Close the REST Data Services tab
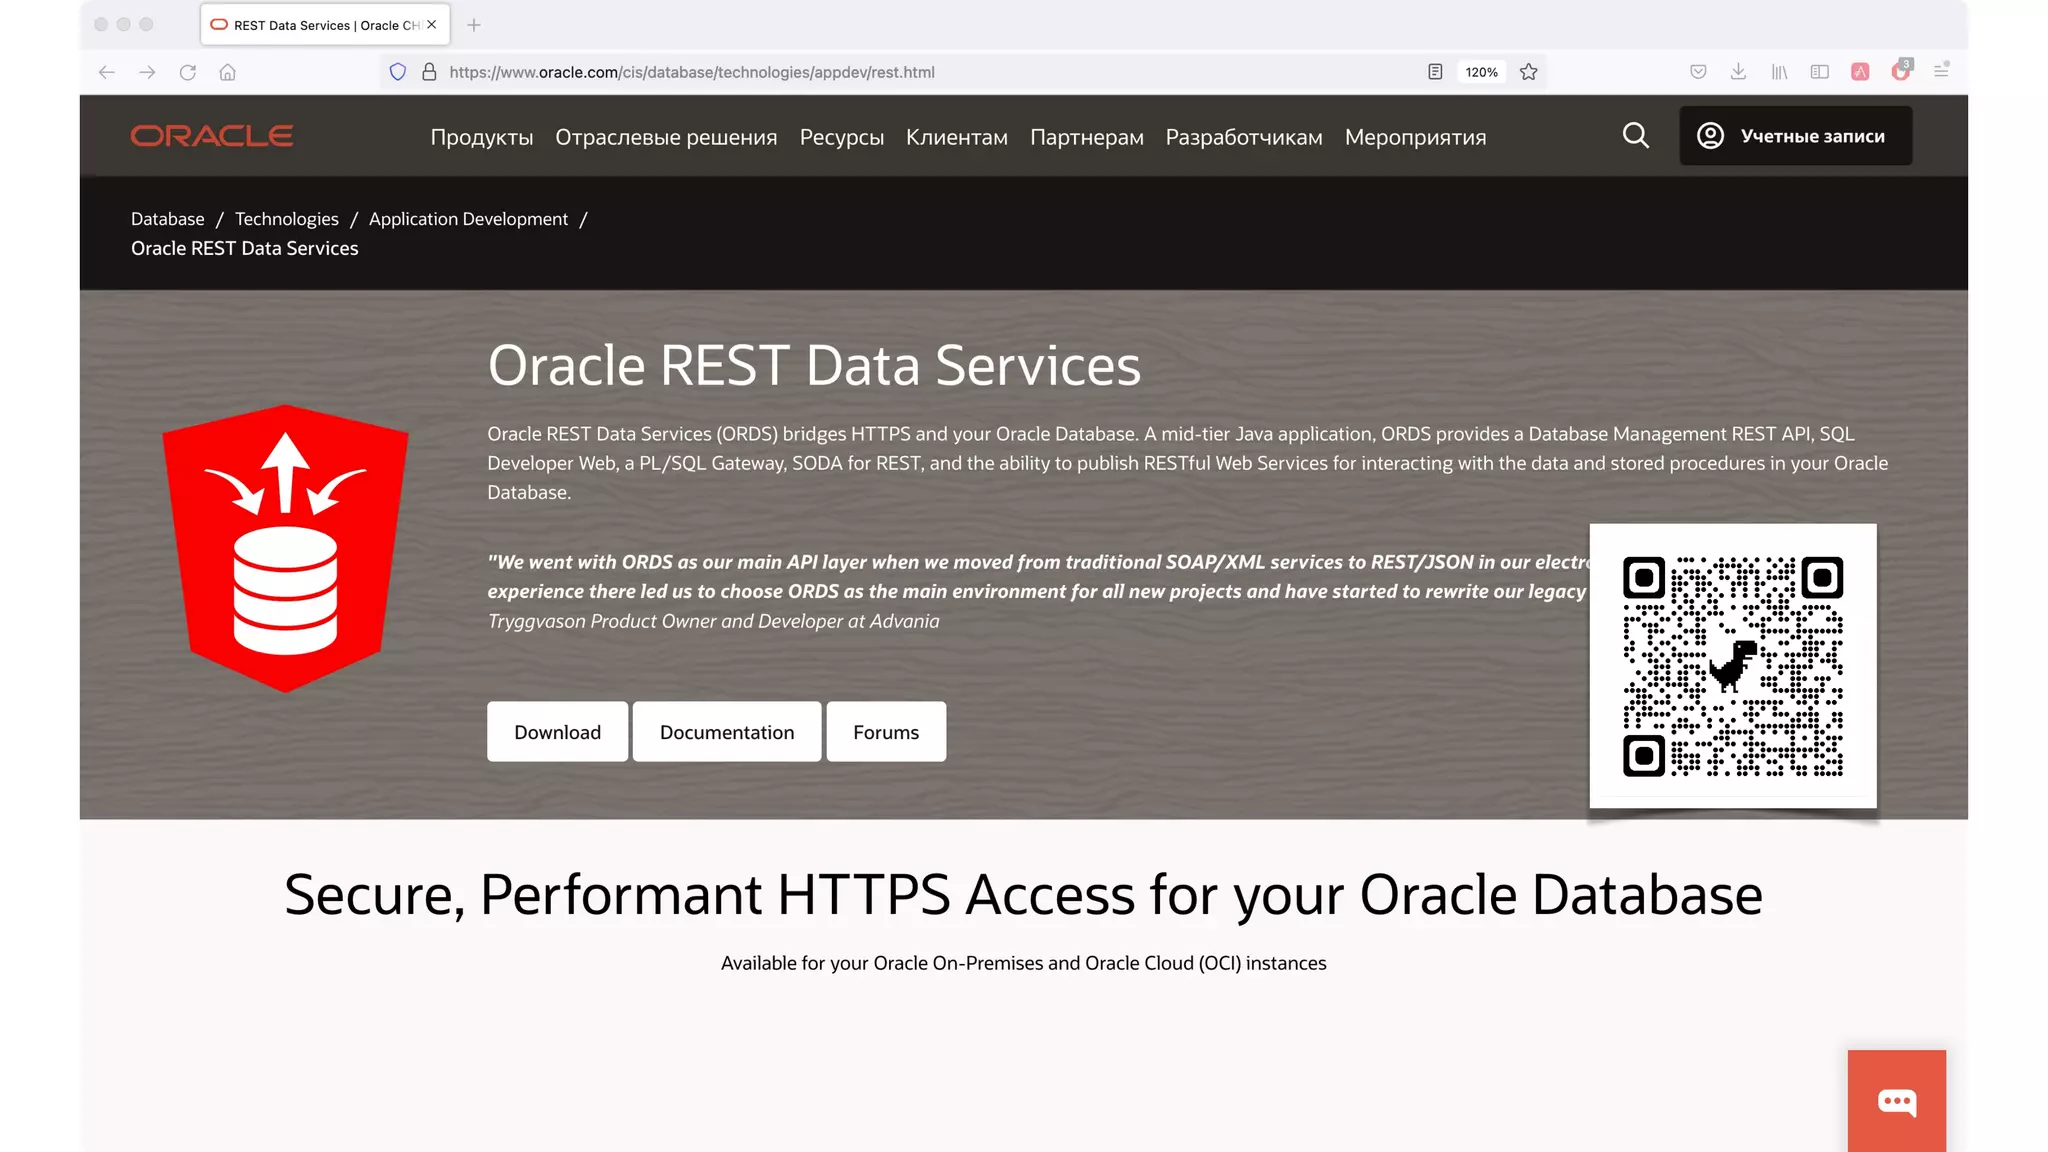 [432, 24]
